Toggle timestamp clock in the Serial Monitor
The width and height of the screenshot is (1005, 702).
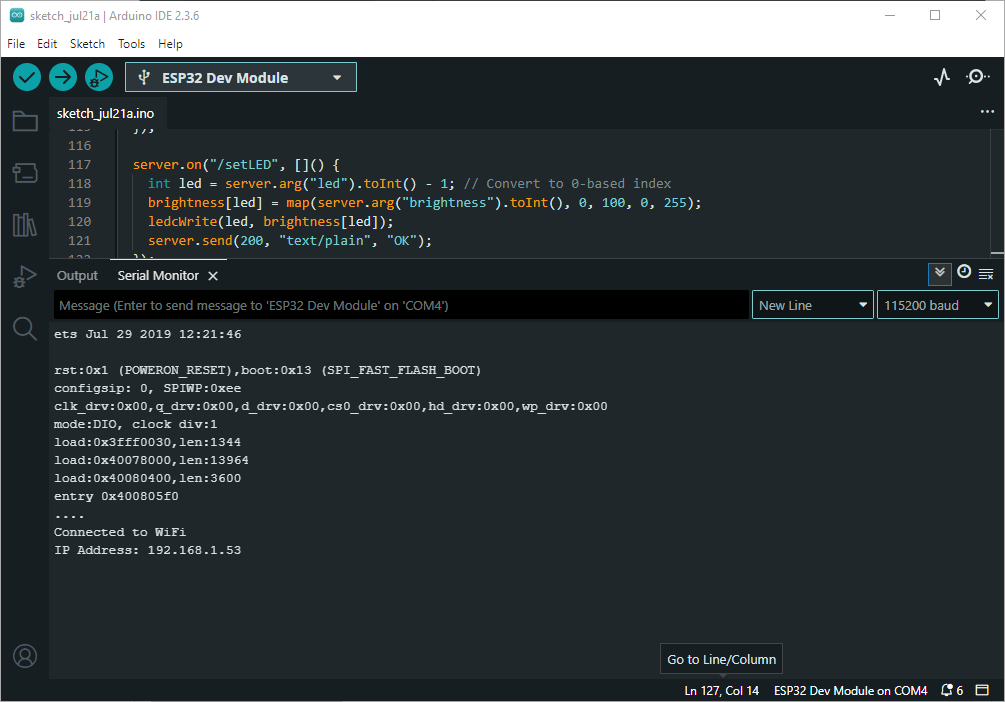point(964,272)
